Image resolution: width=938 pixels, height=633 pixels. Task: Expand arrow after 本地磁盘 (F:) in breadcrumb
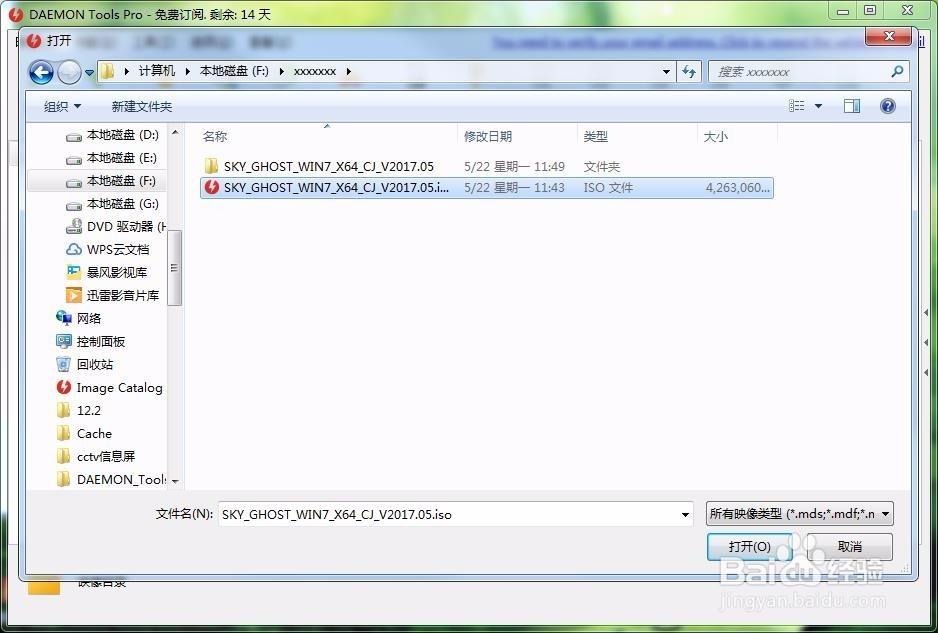click(x=281, y=72)
